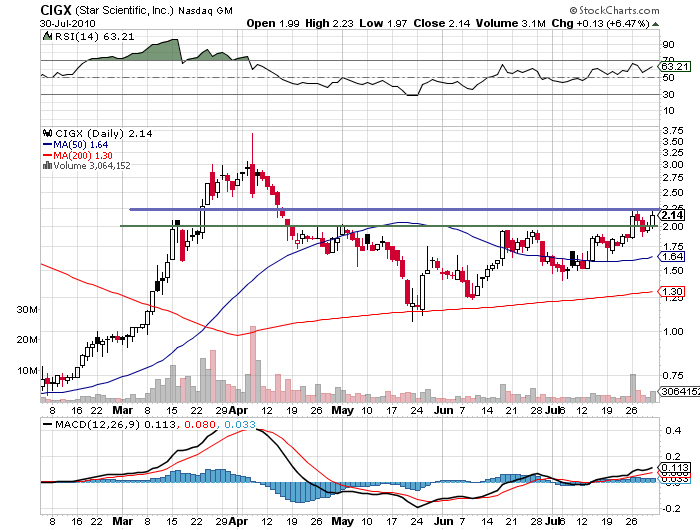The image size is (700, 530).
Task: Click the Low 1.97 value
Action: [383, 23]
